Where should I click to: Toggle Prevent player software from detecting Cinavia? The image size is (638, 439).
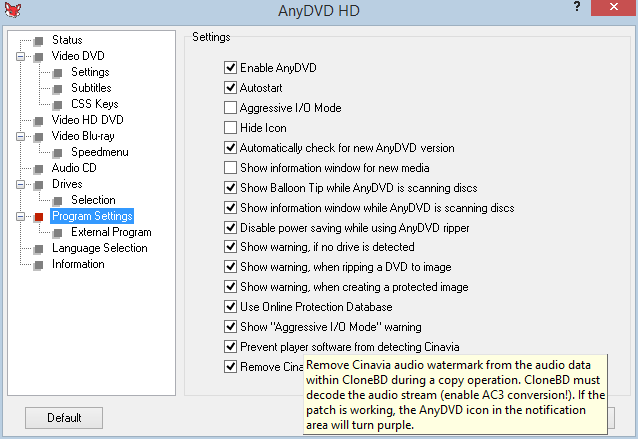click(x=230, y=346)
